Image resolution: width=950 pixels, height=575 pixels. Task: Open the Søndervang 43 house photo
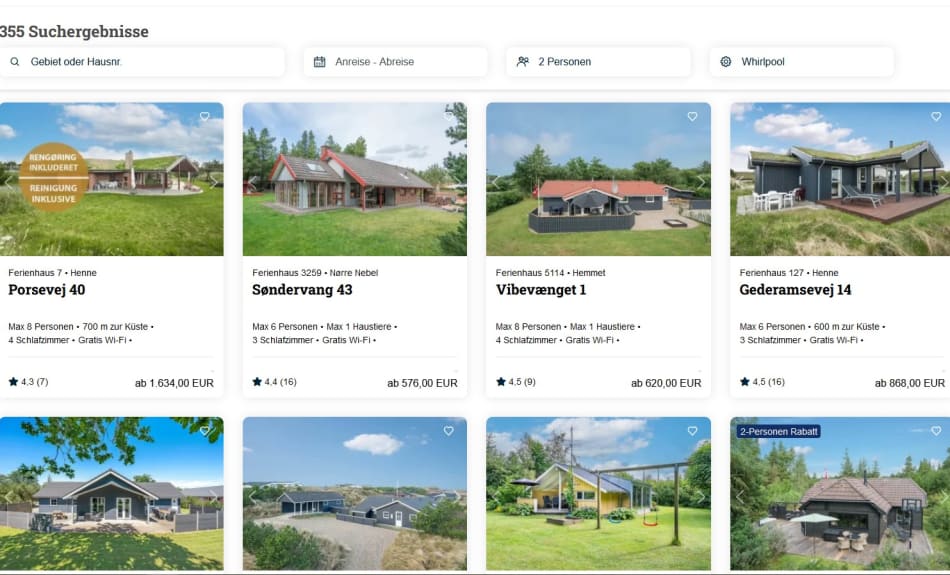[x=354, y=179]
